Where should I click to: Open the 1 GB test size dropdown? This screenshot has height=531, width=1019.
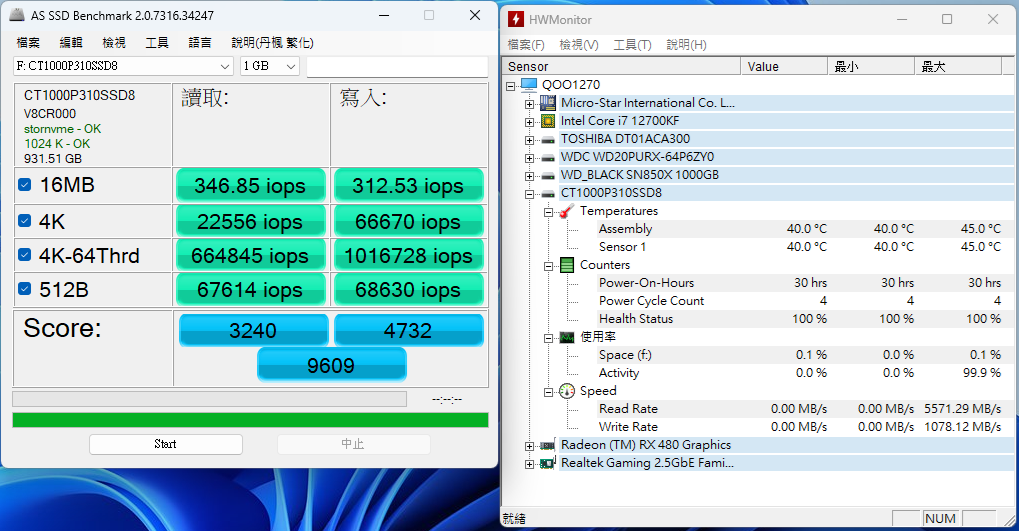click(270, 66)
